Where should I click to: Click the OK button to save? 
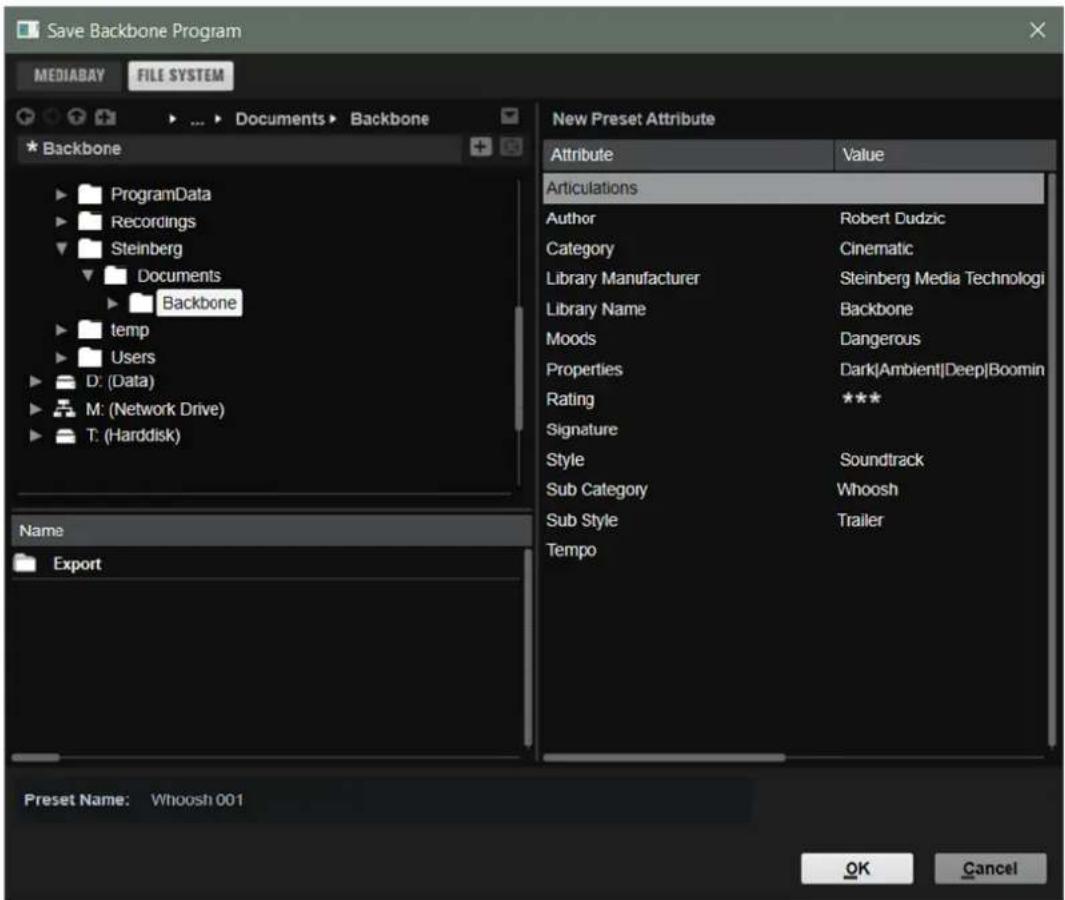pos(856,868)
